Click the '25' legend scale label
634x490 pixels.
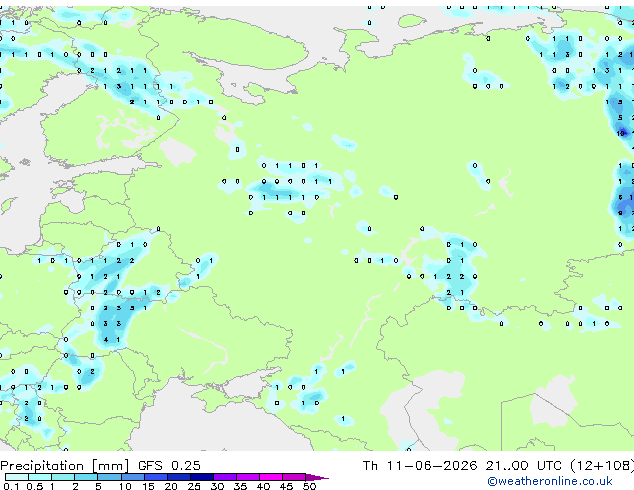[194, 486]
